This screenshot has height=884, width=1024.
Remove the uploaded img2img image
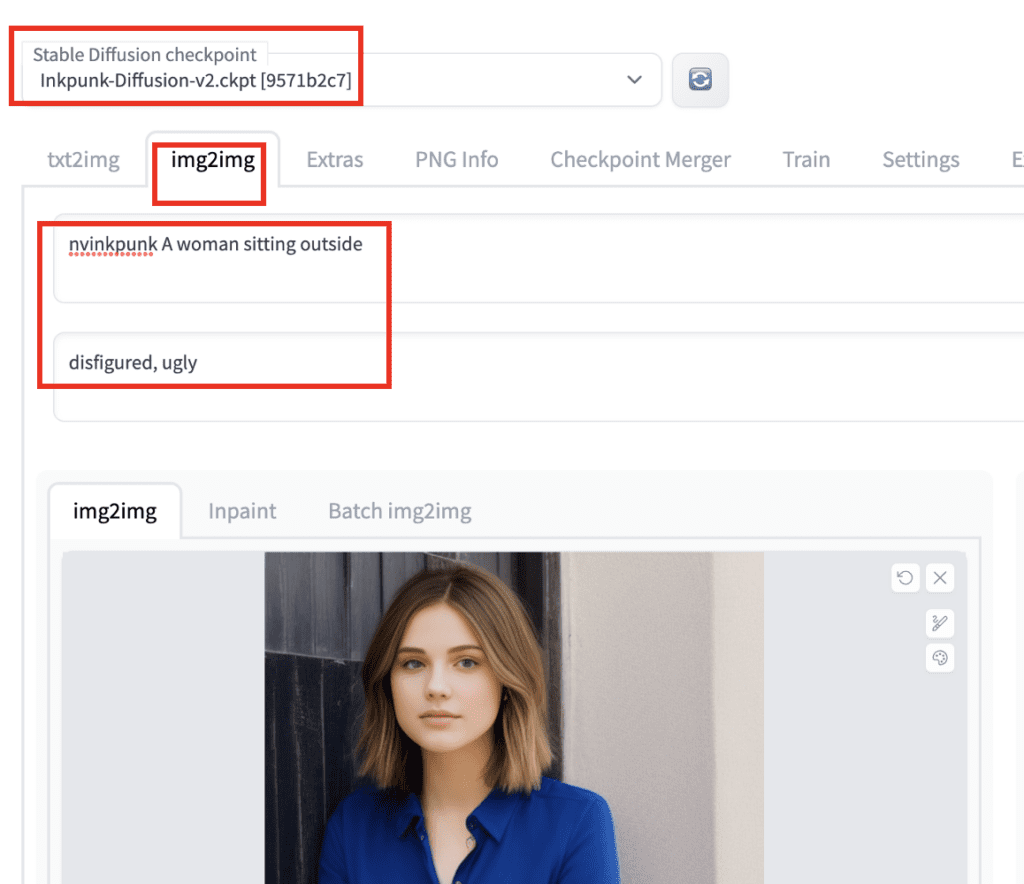click(940, 578)
